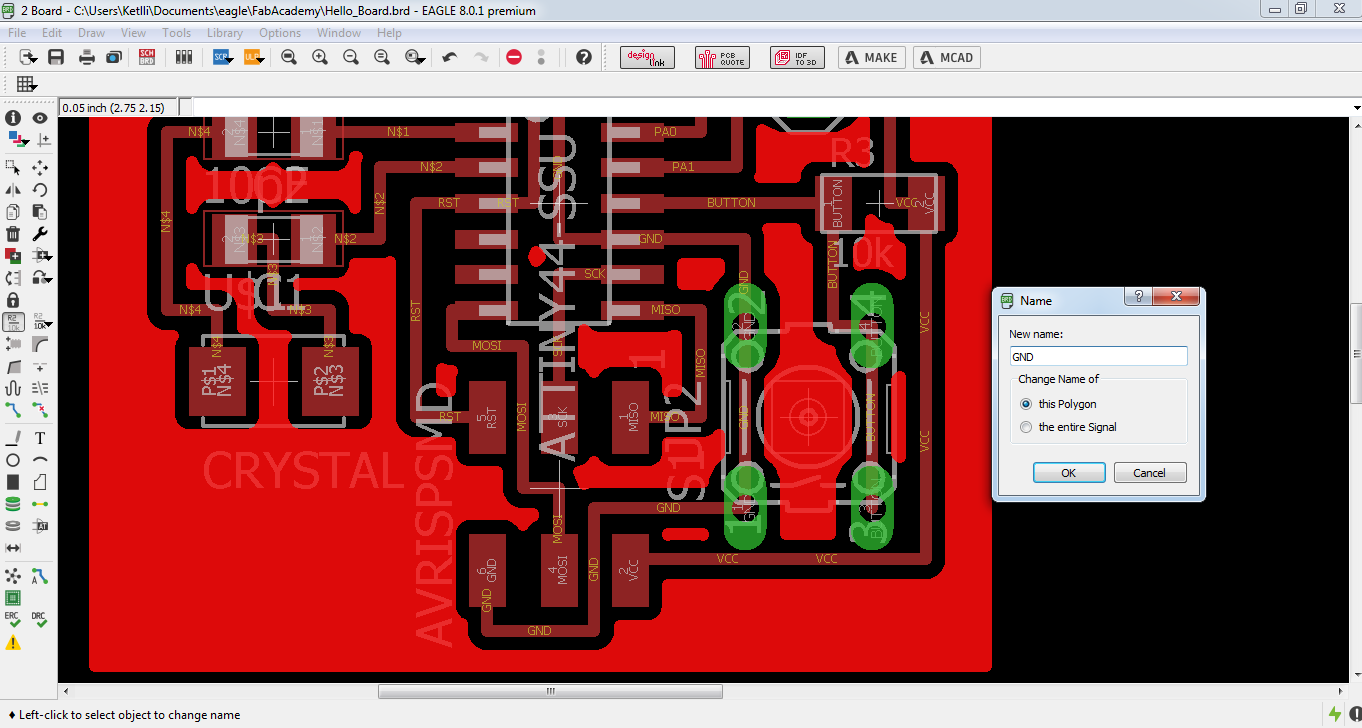Screen dimensions: 1362x728
Task: Select the Mirror tool
Action: coord(13,189)
